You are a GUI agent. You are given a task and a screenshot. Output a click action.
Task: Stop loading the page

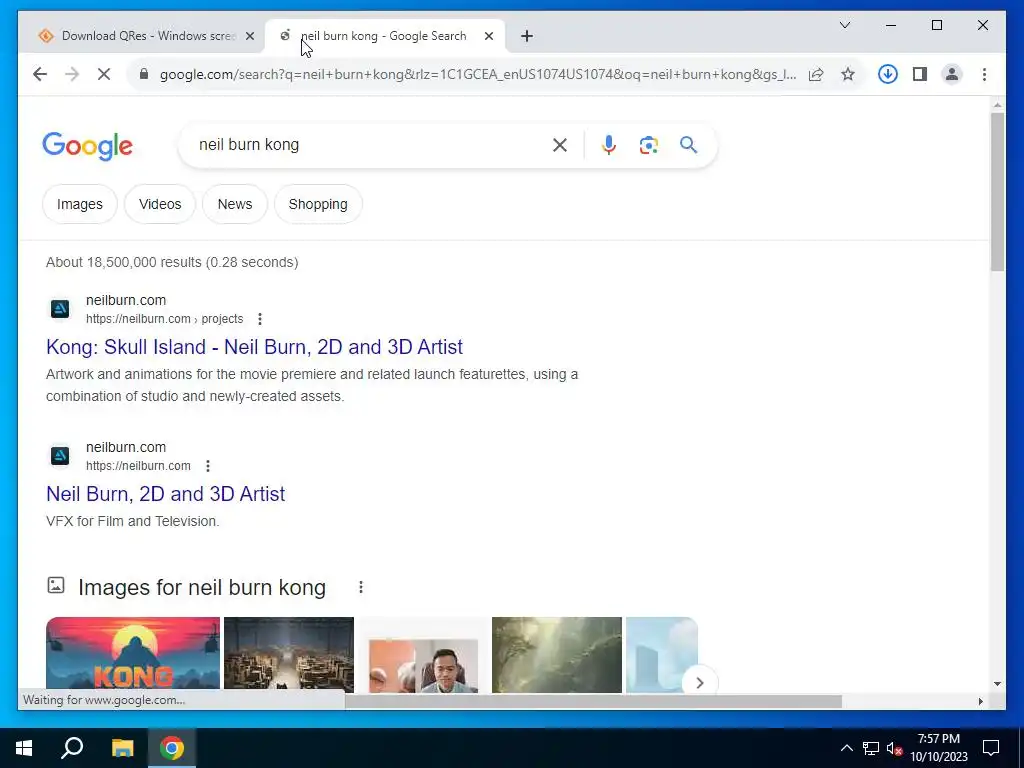104,74
